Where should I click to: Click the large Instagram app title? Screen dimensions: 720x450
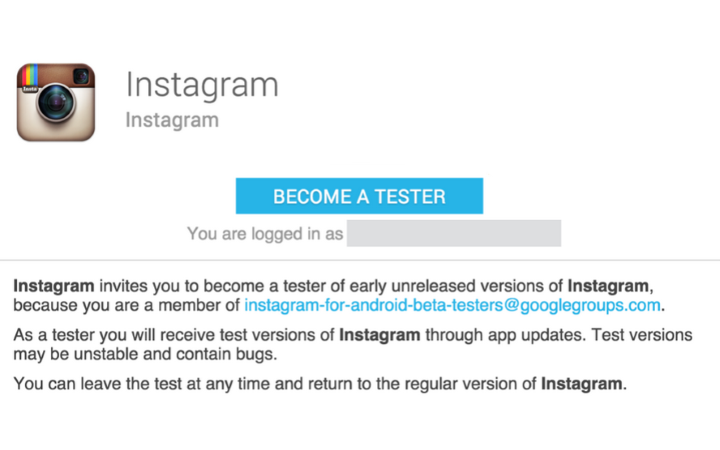(200, 84)
